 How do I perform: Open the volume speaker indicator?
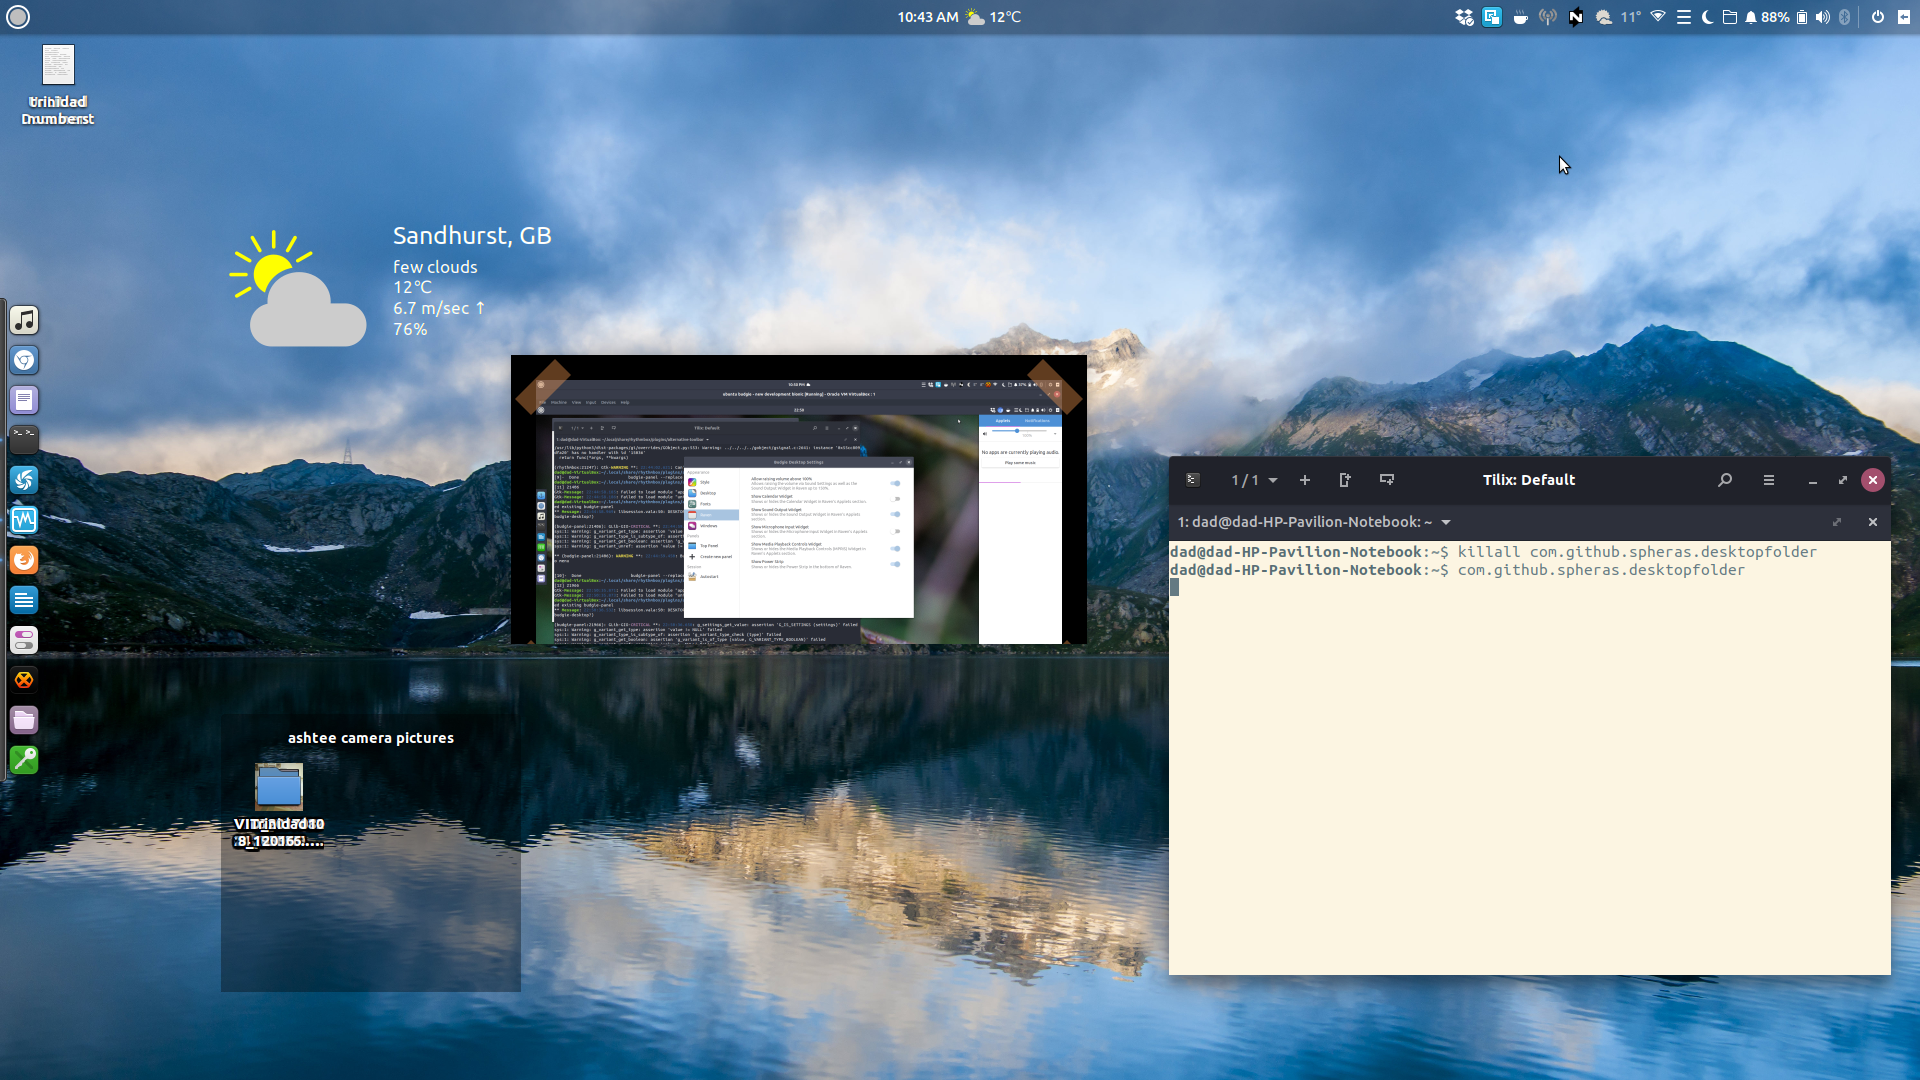[x=1822, y=17]
